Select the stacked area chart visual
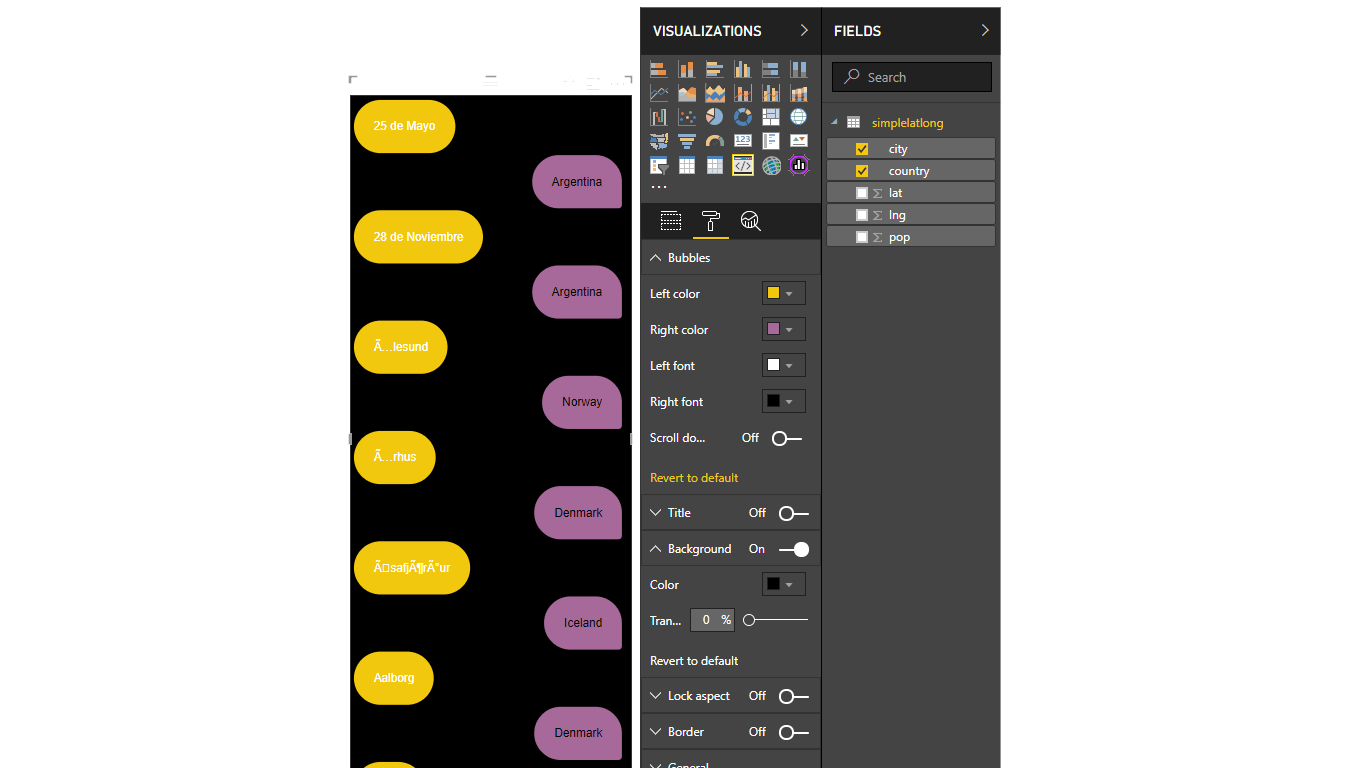Viewport: 1366px width, 768px height. point(715,93)
